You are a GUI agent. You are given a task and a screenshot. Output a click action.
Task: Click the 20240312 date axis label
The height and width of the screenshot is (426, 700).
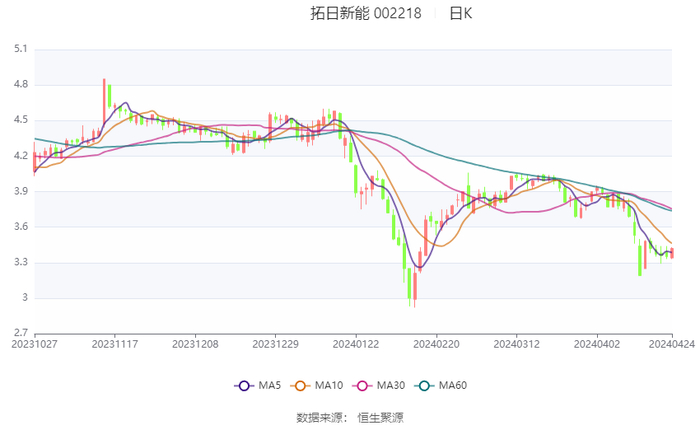pos(516,343)
